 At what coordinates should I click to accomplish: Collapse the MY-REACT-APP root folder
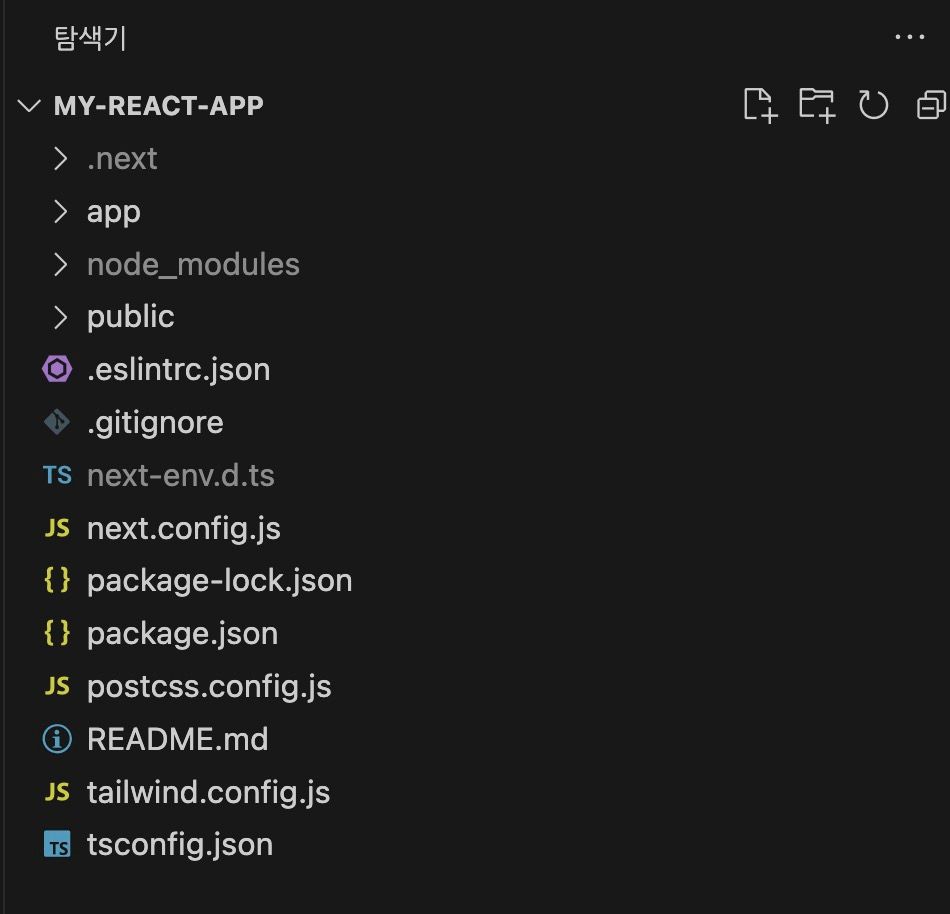(31, 106)
